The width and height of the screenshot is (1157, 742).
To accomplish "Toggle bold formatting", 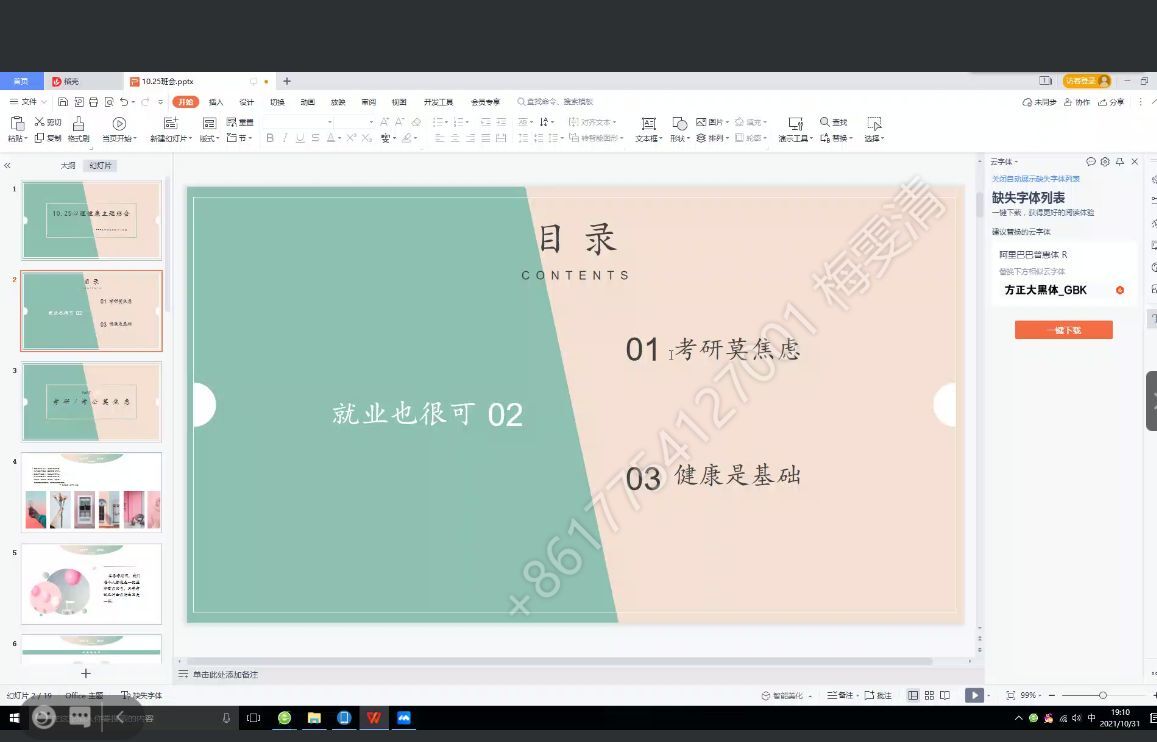I will [269, 138].
